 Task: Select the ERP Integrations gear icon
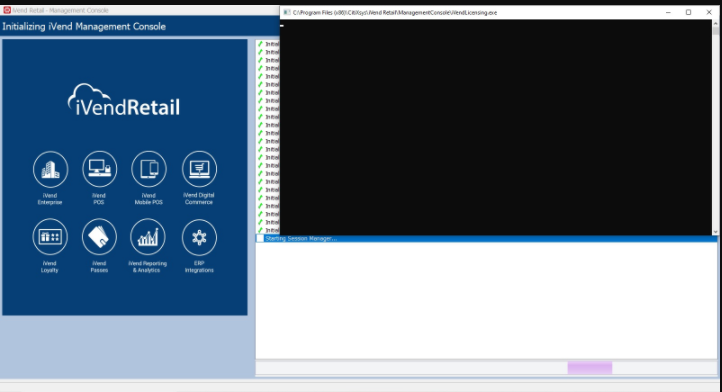point(199,237)
